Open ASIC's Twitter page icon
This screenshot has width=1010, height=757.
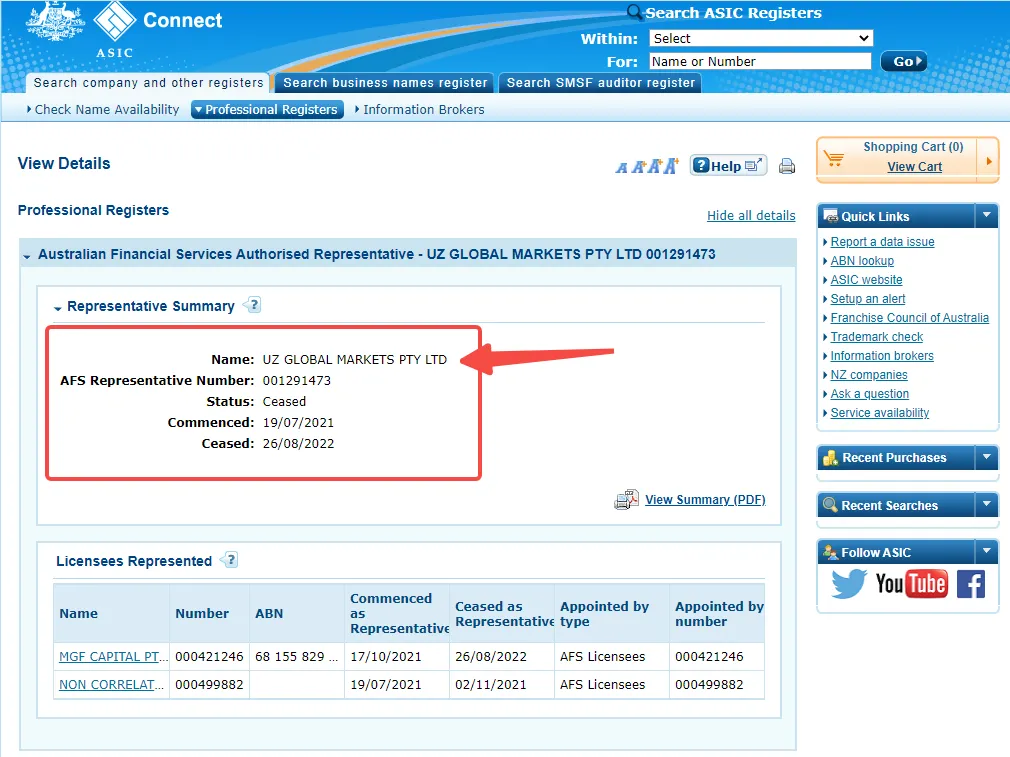coord(848,584)
